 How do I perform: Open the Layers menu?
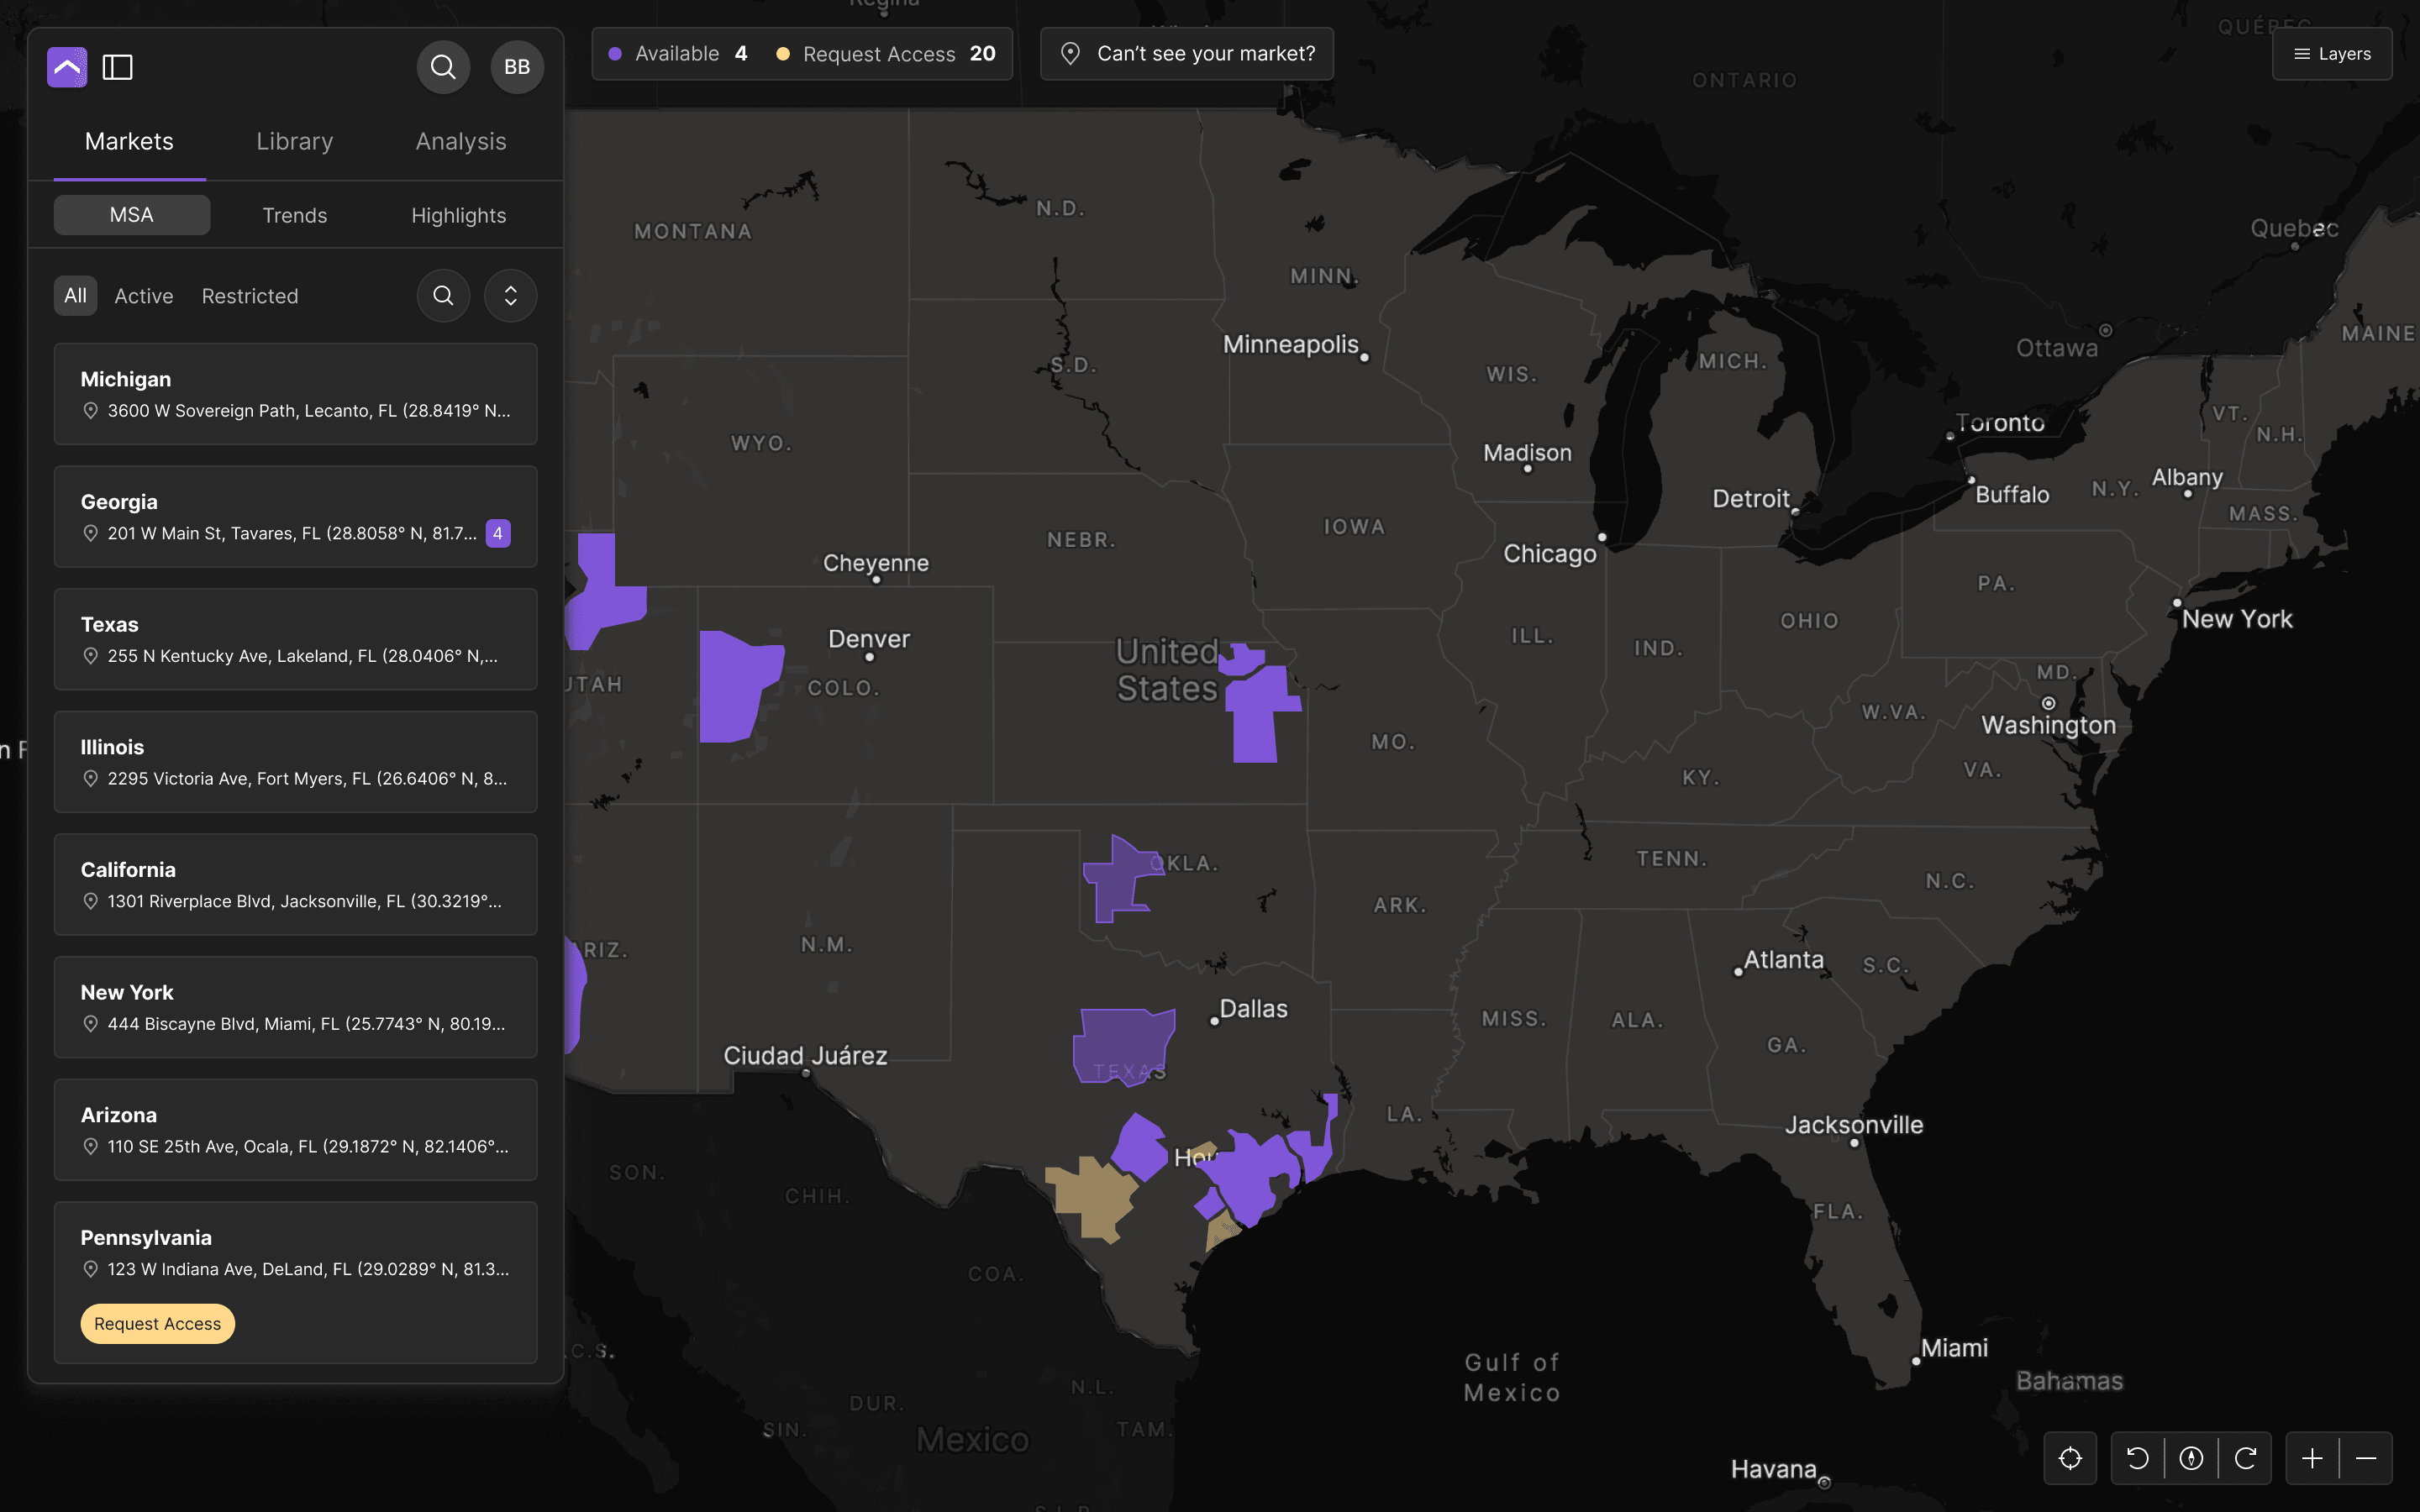pyautogui.click(x=2332, y=54)
